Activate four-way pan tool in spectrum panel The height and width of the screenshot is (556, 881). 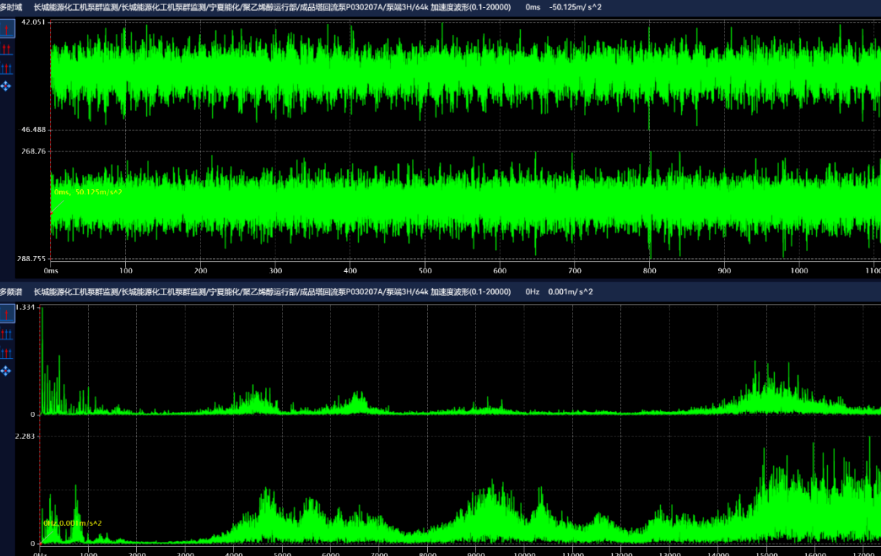(x=6, y=371)
